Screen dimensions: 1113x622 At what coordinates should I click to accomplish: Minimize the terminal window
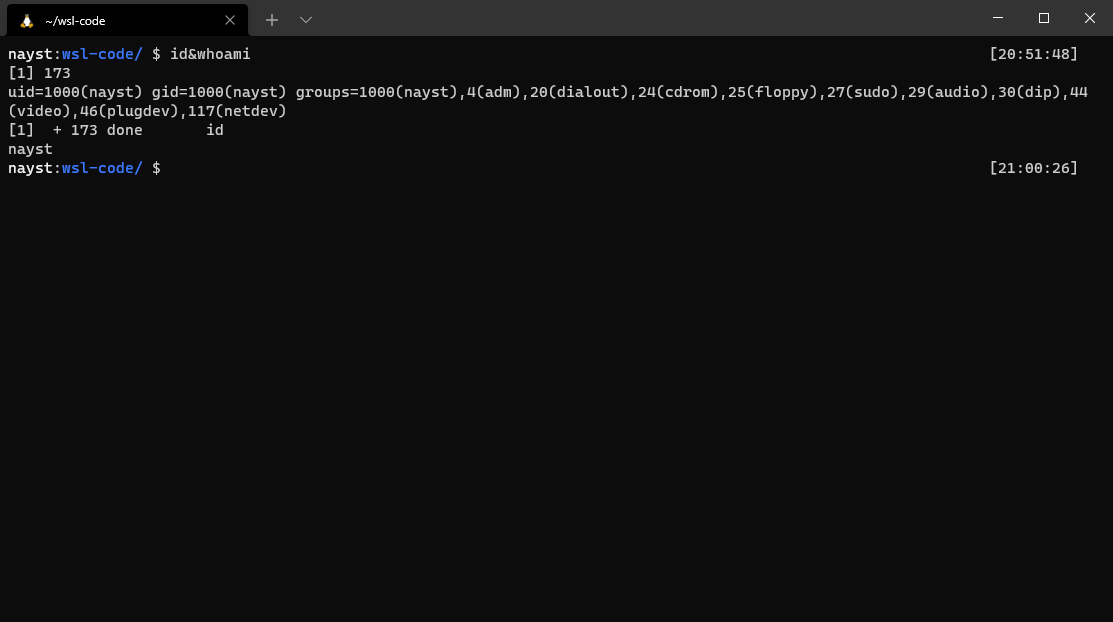(998, 18)
